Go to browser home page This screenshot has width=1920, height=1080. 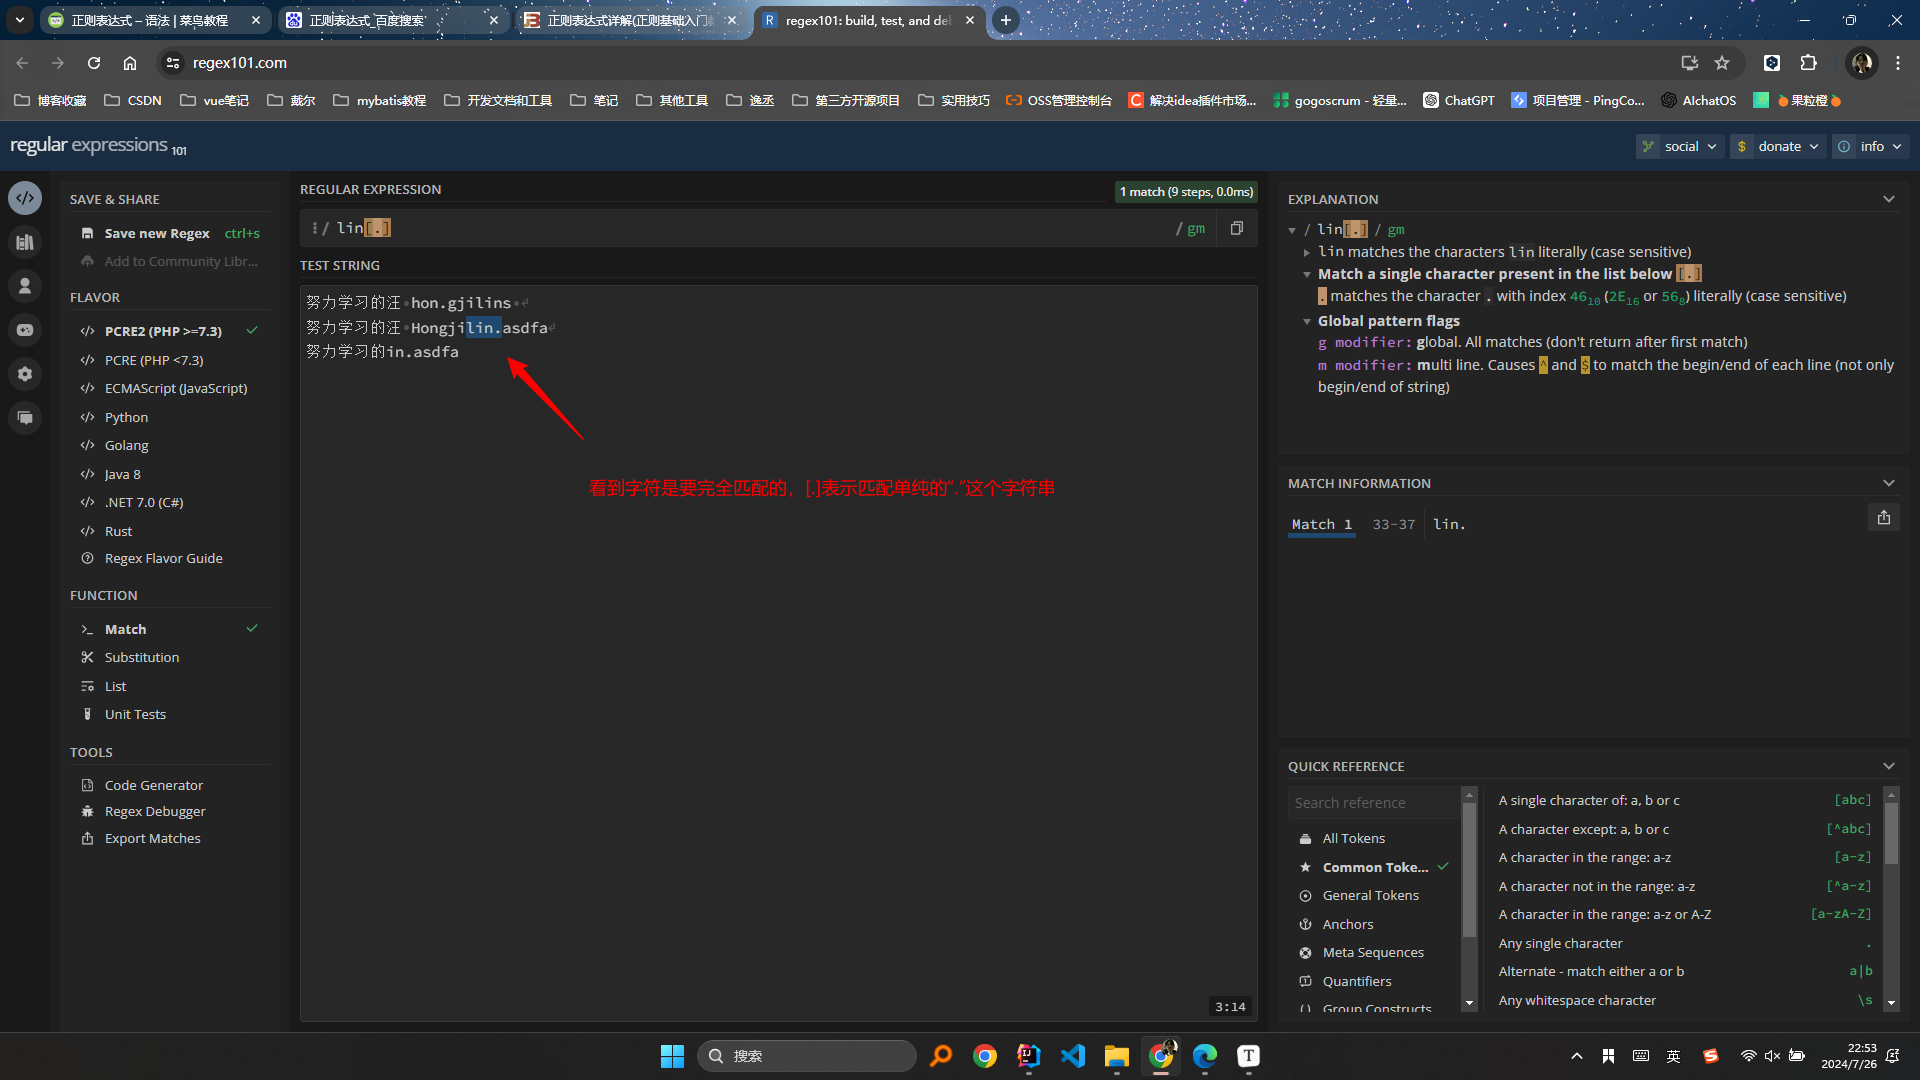(x=130, y=63)
